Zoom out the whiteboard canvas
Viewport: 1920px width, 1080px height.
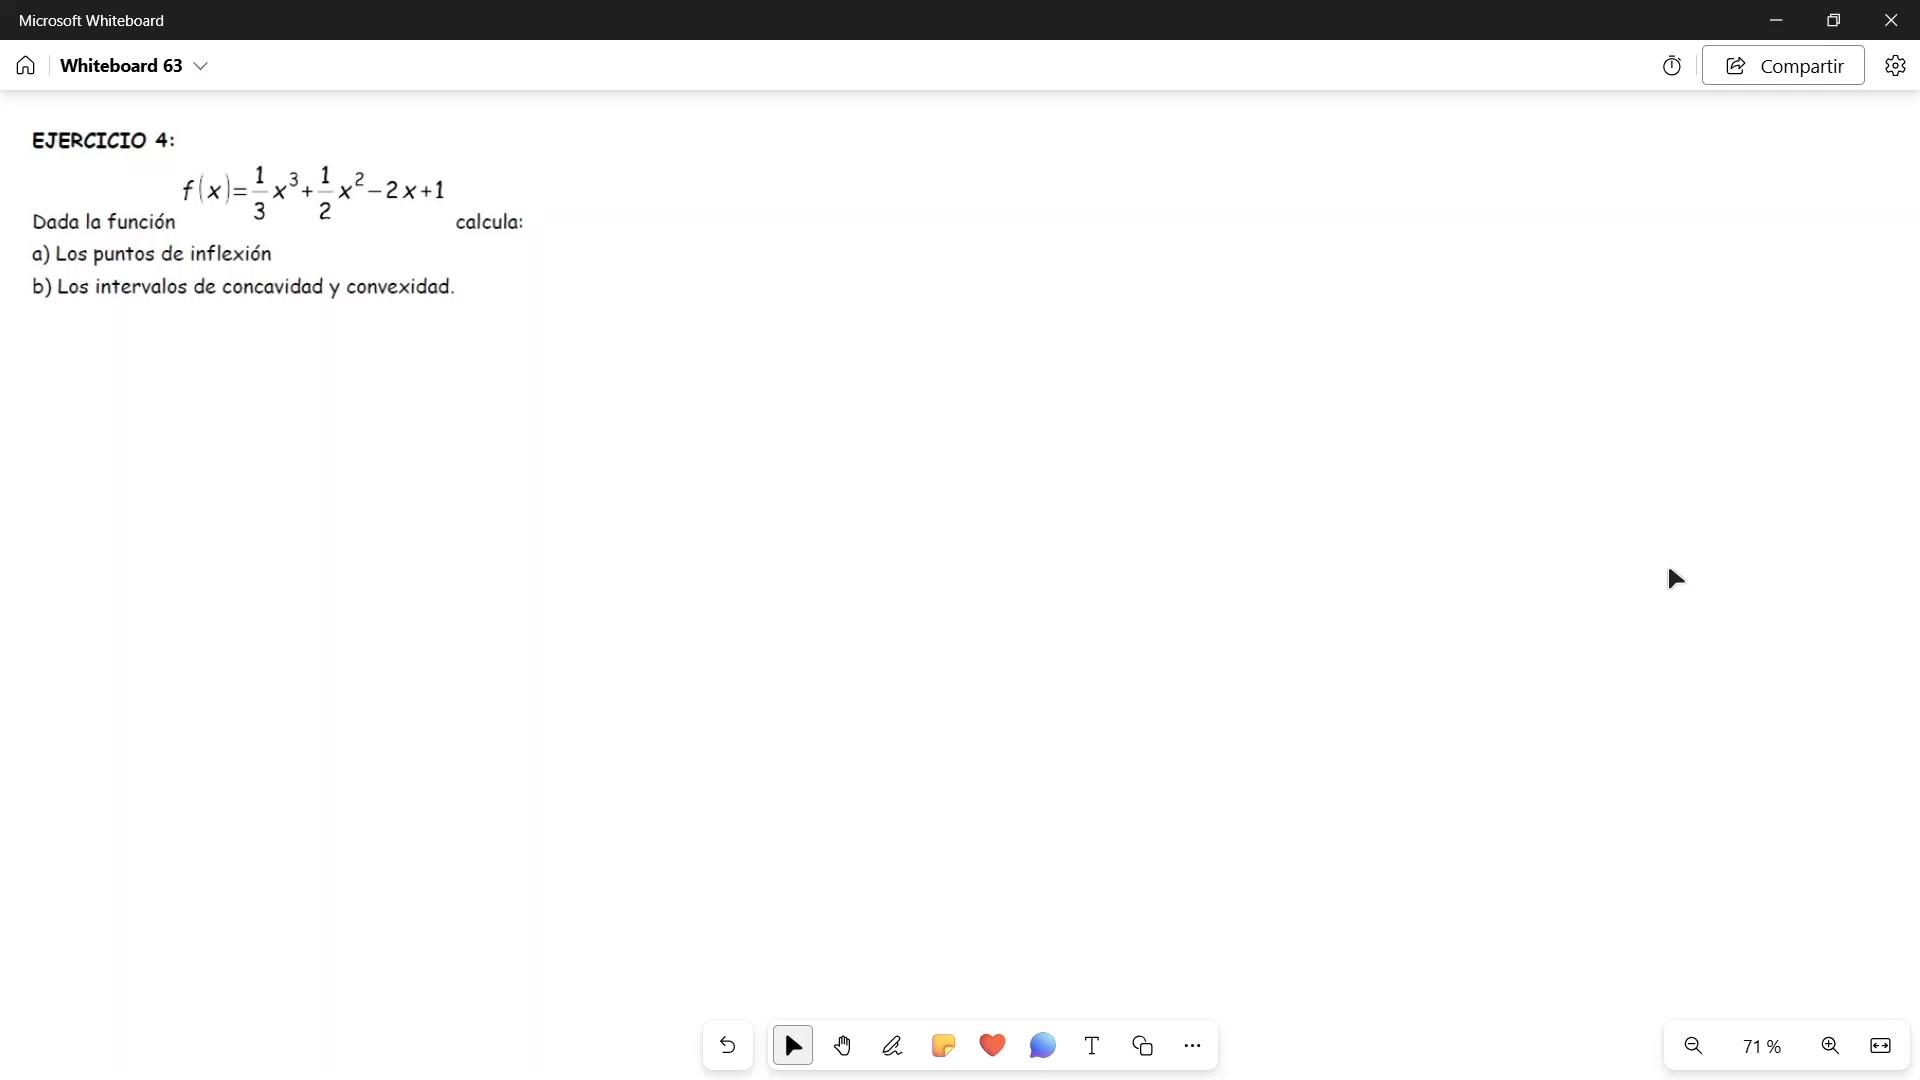click(x=1693, y=1046)
